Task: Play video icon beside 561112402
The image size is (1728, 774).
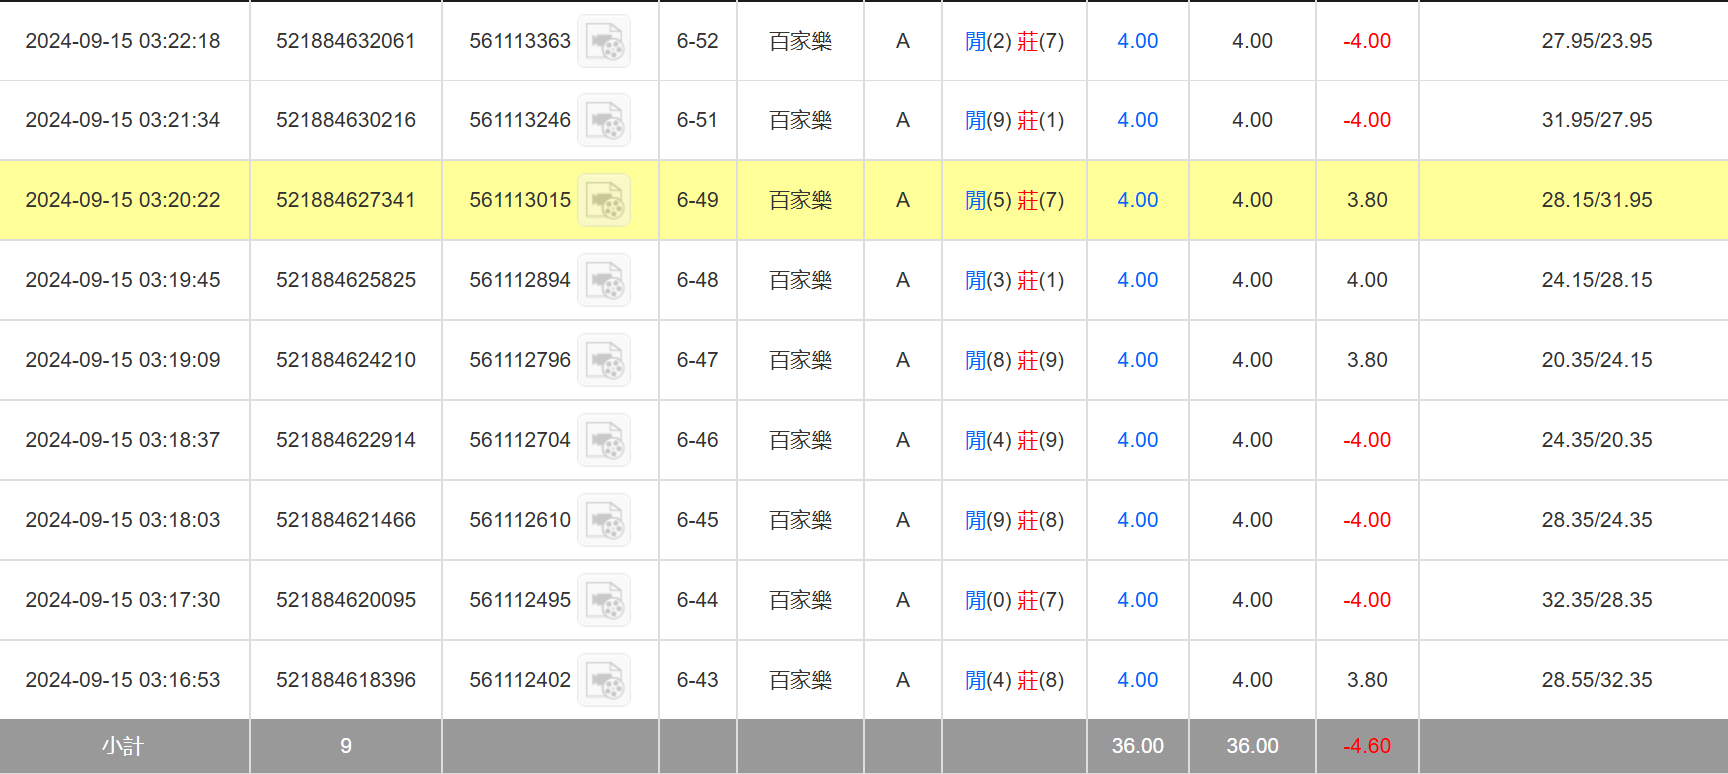Action: pos(604,681)
